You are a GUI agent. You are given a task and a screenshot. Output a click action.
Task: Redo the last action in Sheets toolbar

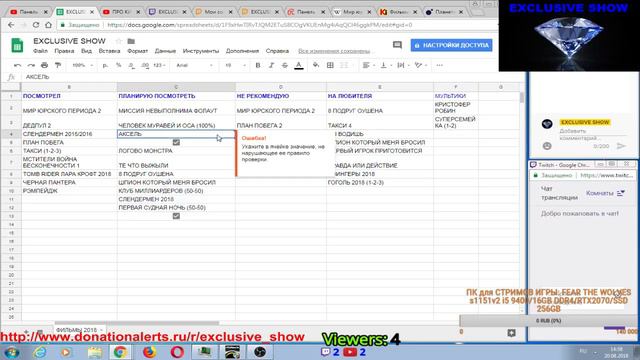[31, 65]
